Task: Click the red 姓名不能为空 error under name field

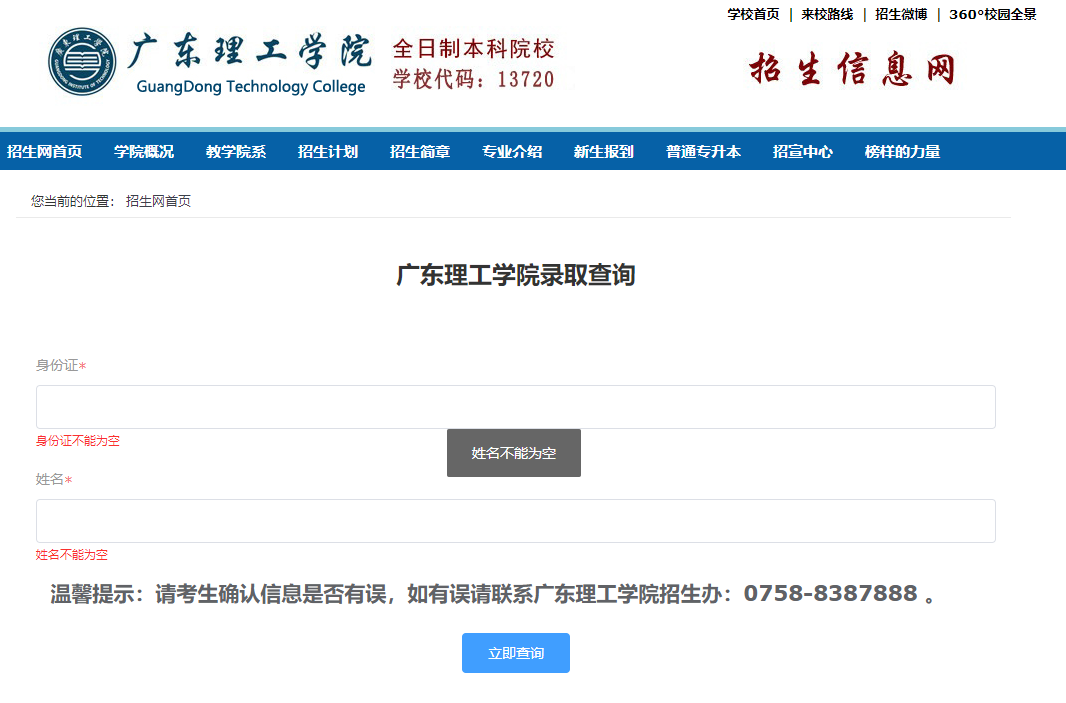Action: tap(71, 555)
